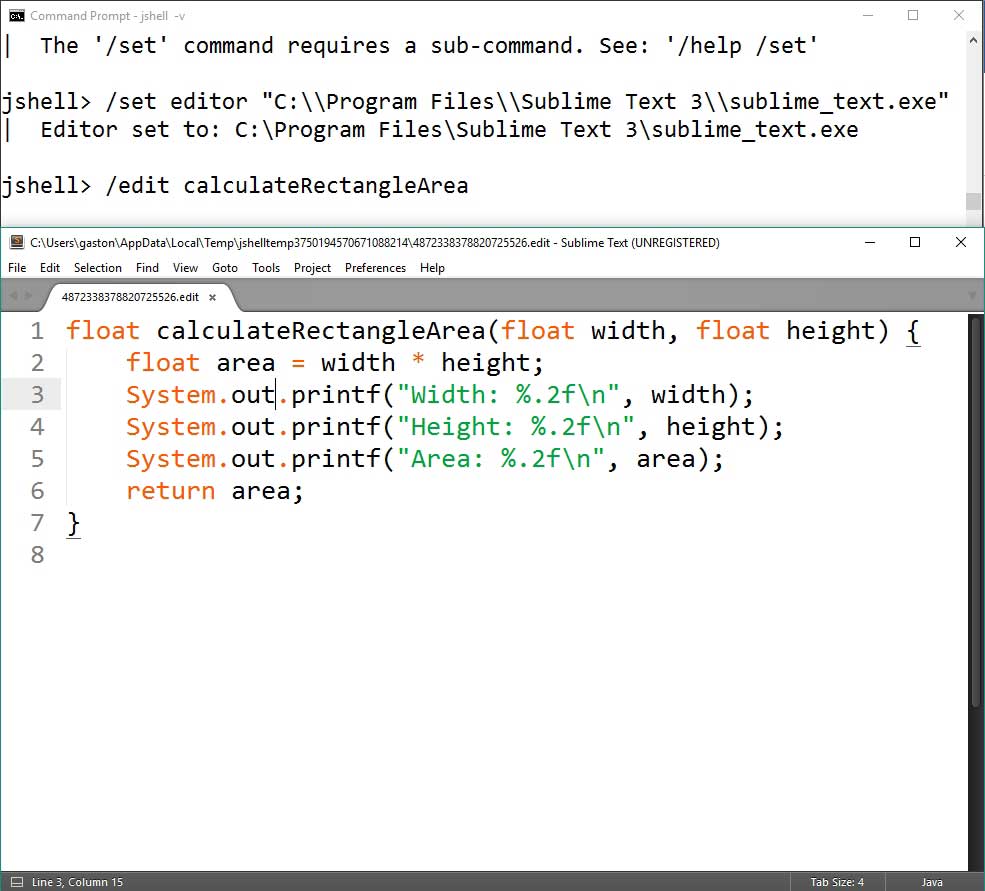This screenshot has width=985, height=891.
Task: Open the File menu in Sublime Text
Action: (x=17, y=268)
